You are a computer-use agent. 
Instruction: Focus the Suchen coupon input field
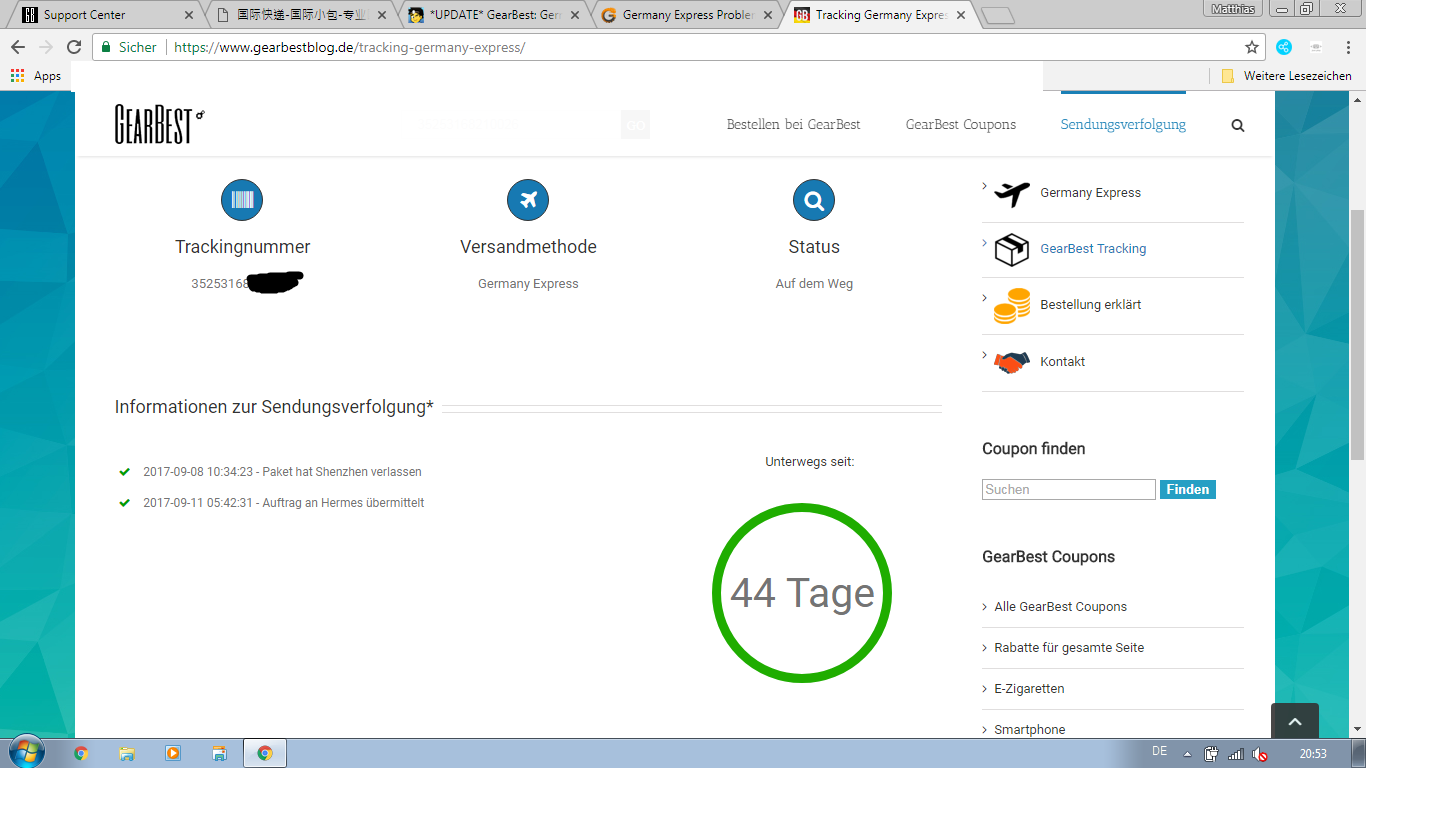[1069, 489]
